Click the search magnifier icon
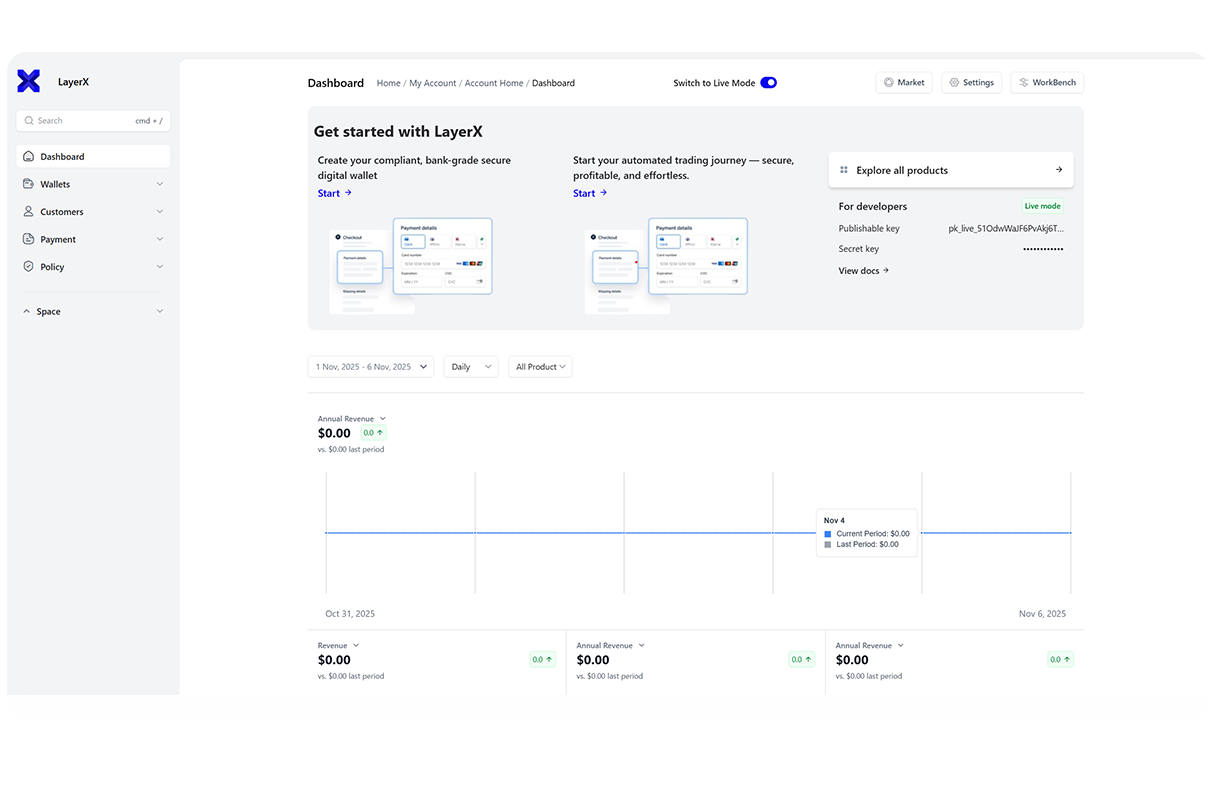 [29, 121]
